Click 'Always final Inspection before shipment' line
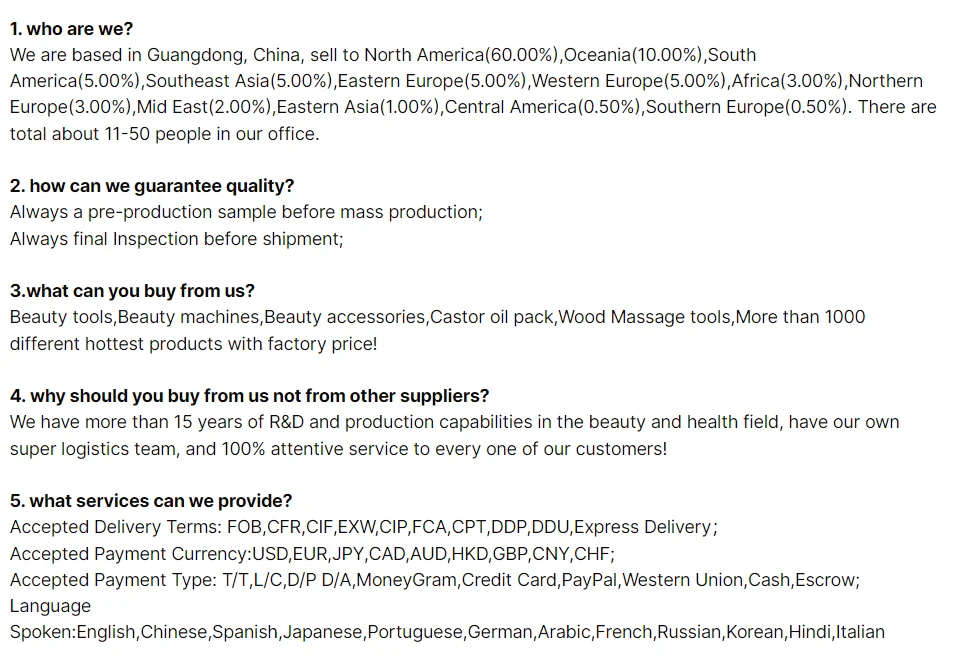The image size is (954, 656). click(x=176, y=239)
